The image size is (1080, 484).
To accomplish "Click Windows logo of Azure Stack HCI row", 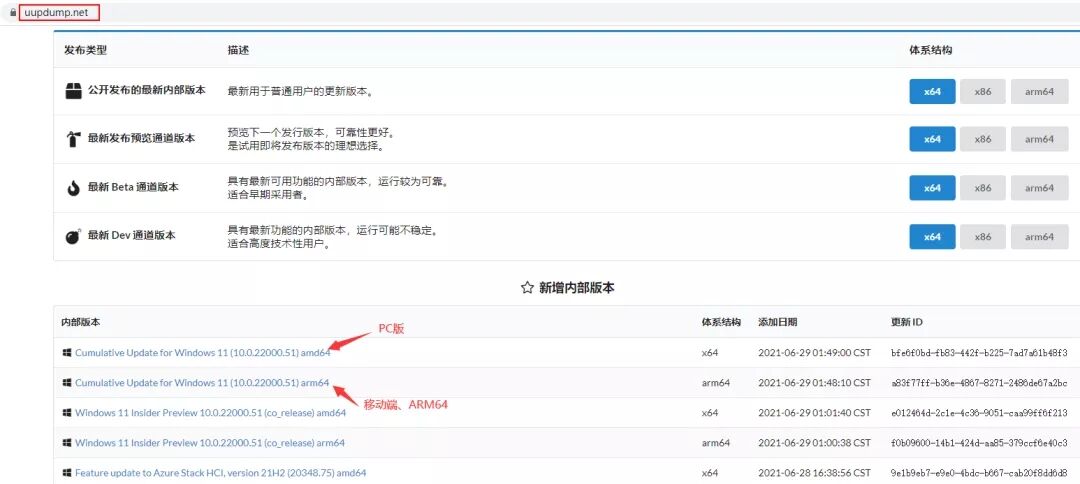I will pos(67,473).
